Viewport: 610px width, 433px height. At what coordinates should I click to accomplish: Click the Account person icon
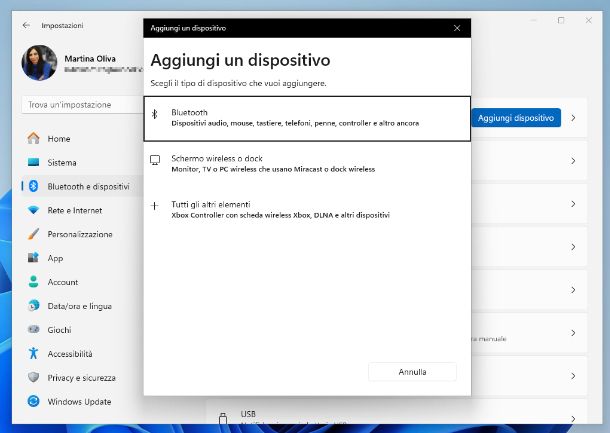[33, 282]
